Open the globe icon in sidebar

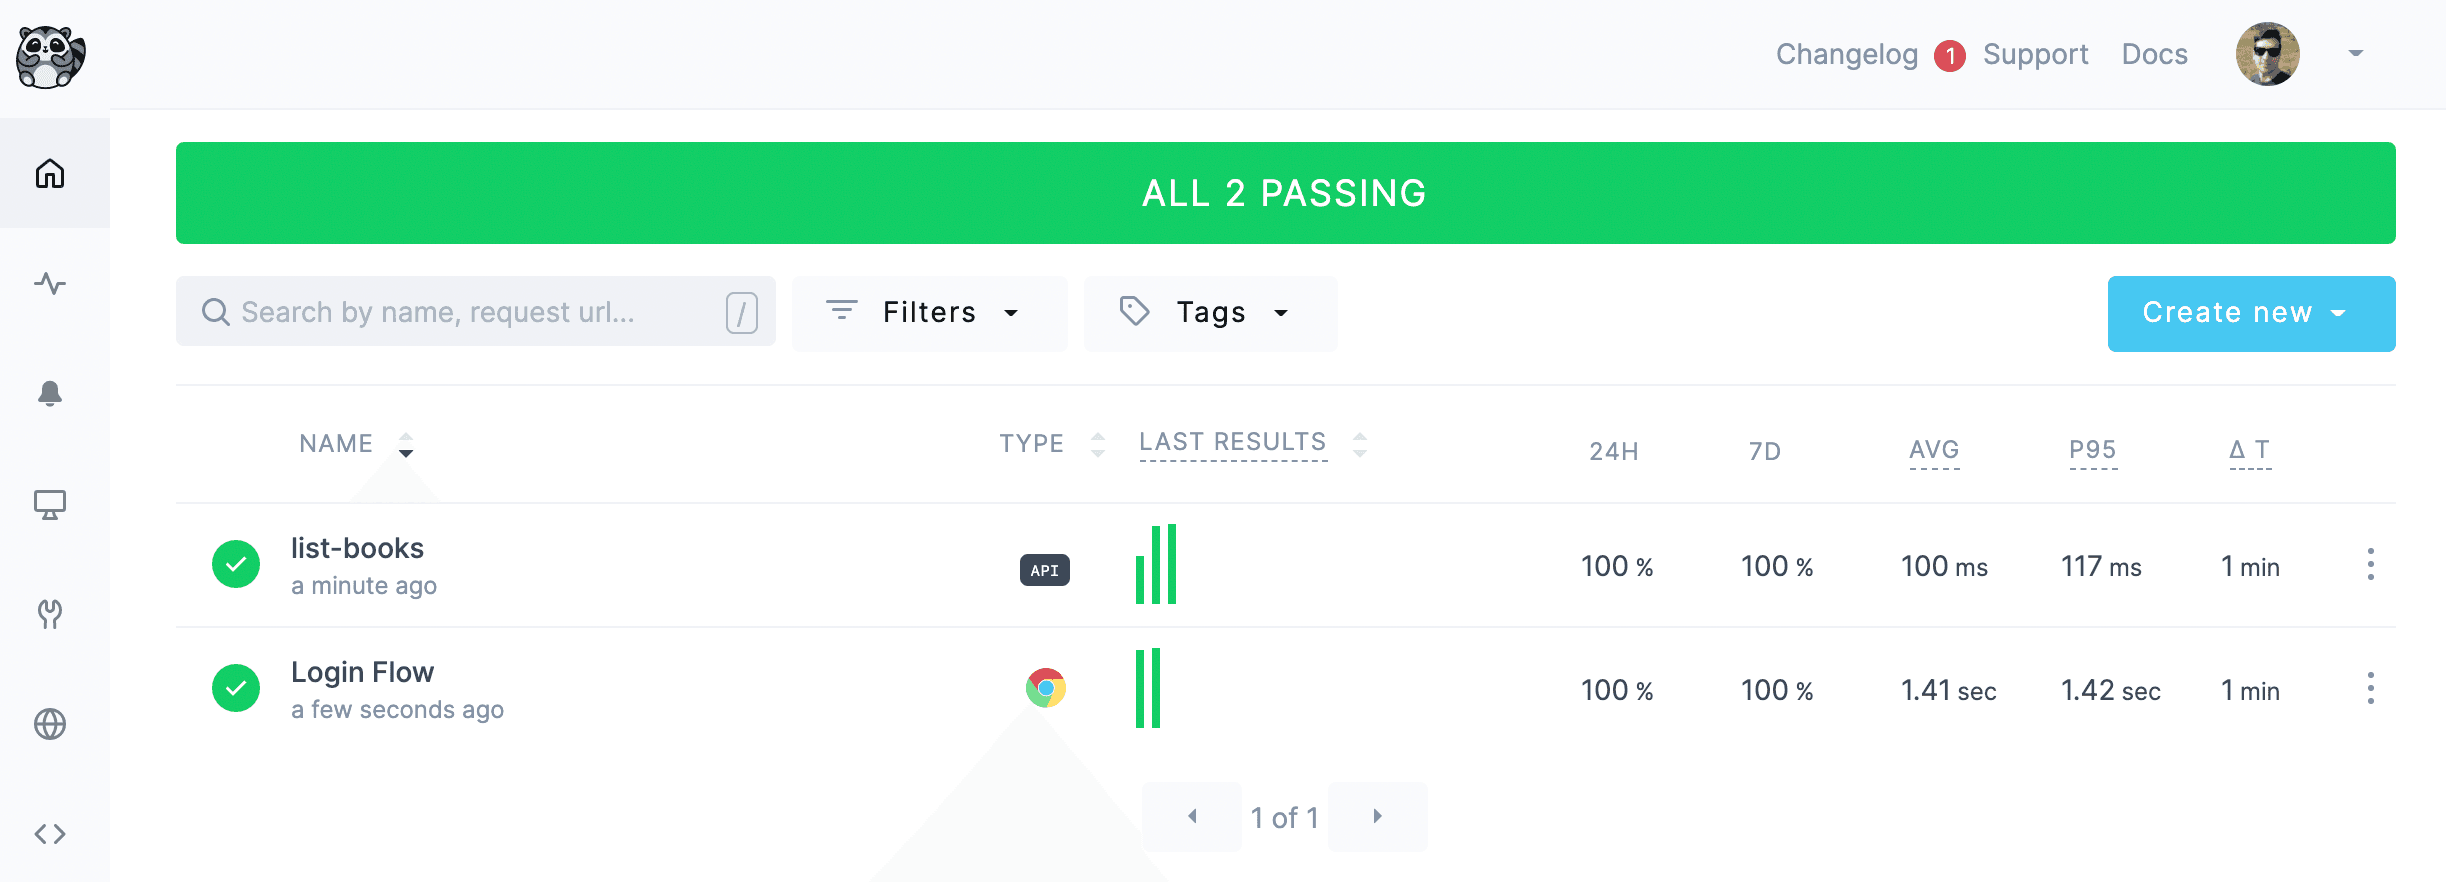(50, 723)
